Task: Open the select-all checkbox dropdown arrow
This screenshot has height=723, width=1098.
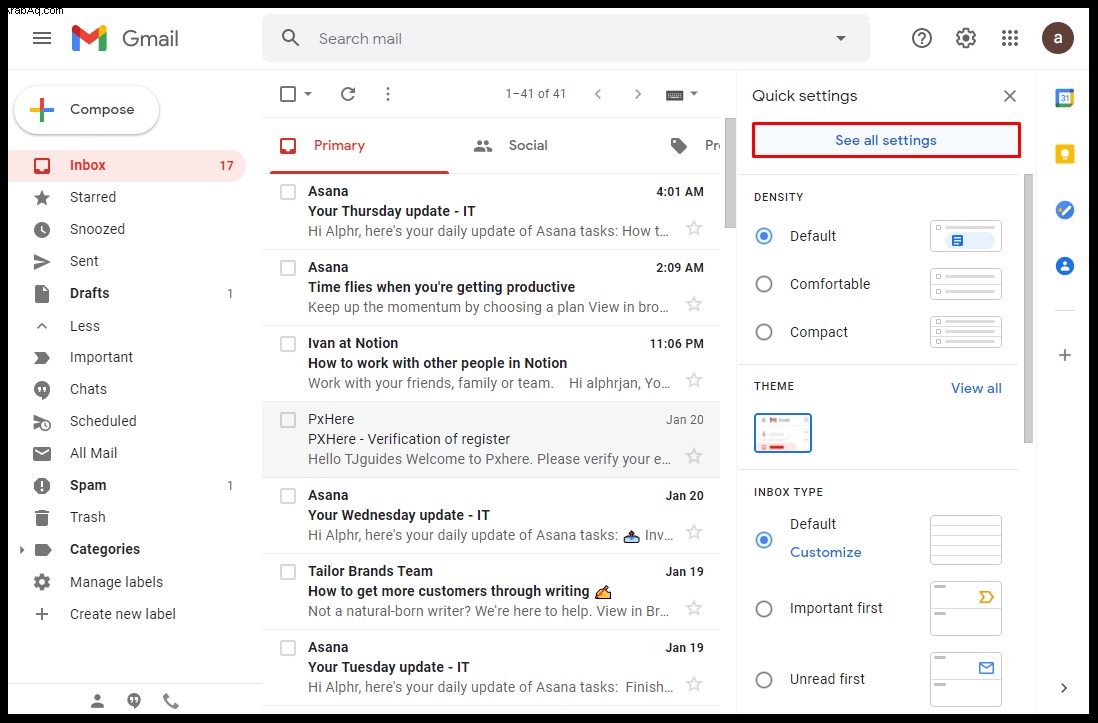Action: 308,94
